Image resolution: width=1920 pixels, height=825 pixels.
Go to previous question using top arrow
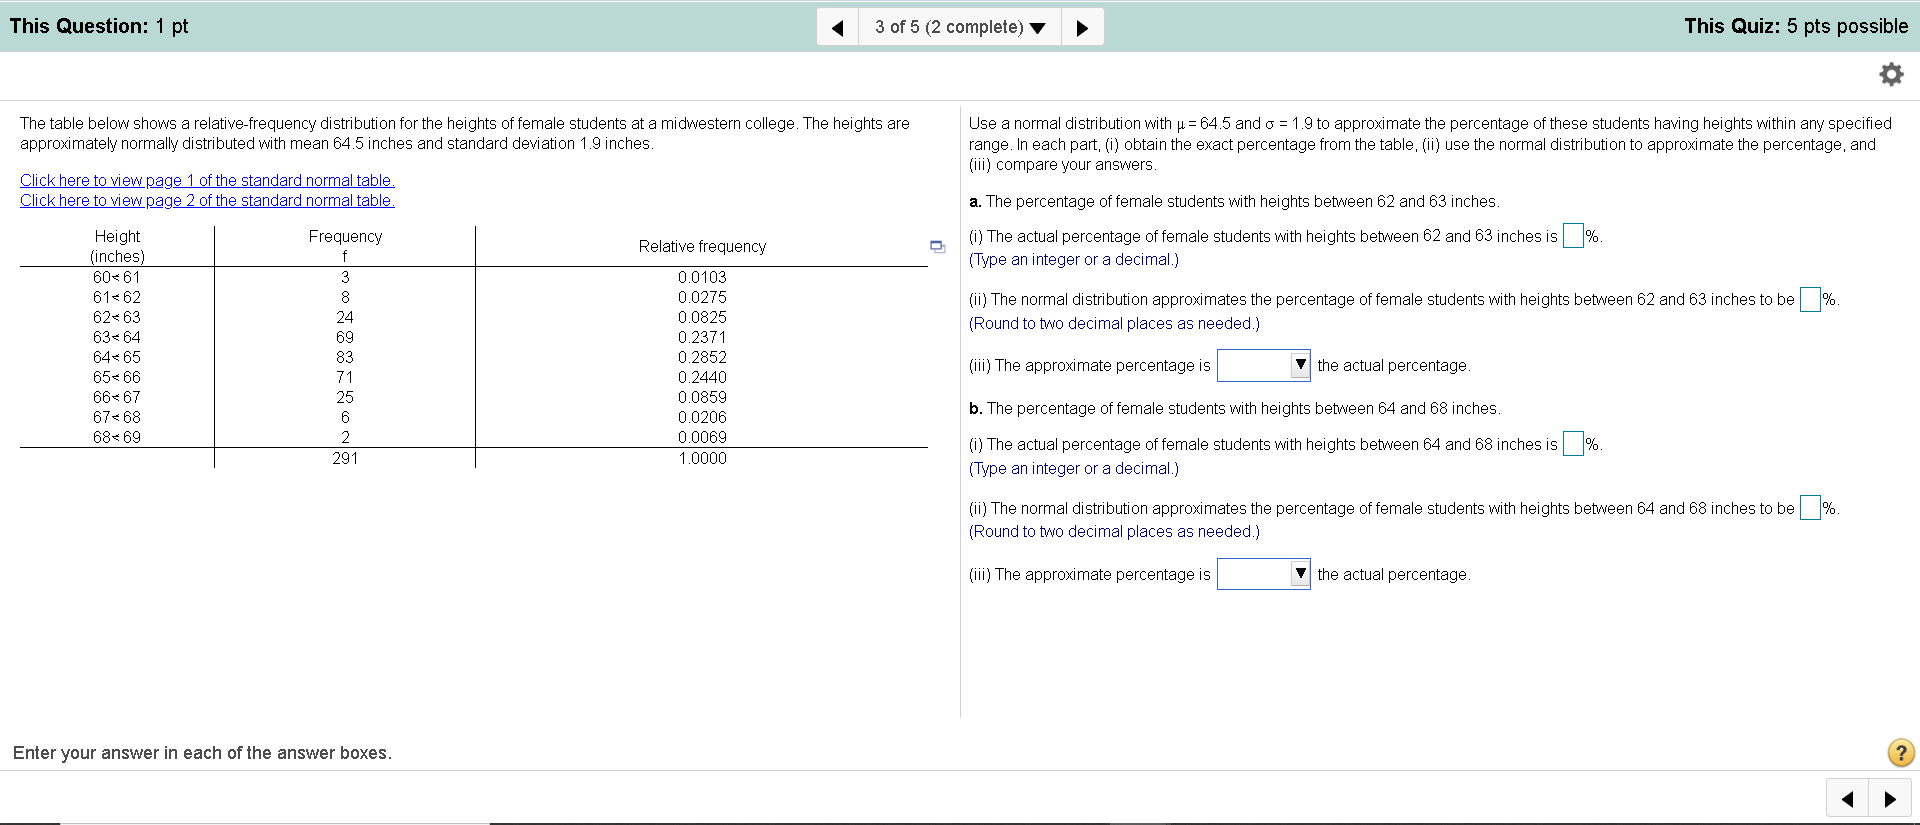tap(838, 27)
